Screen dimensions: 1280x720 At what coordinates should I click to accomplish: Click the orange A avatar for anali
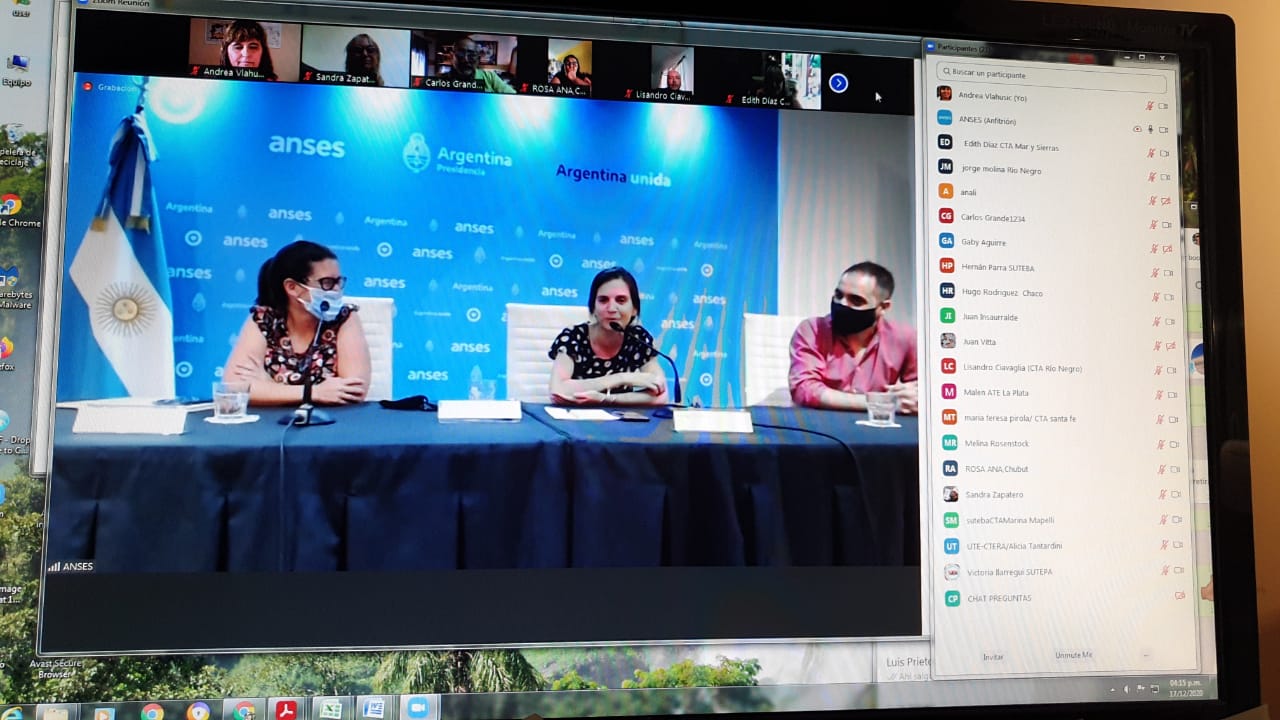pyautogui.click(x=945, y=191)
